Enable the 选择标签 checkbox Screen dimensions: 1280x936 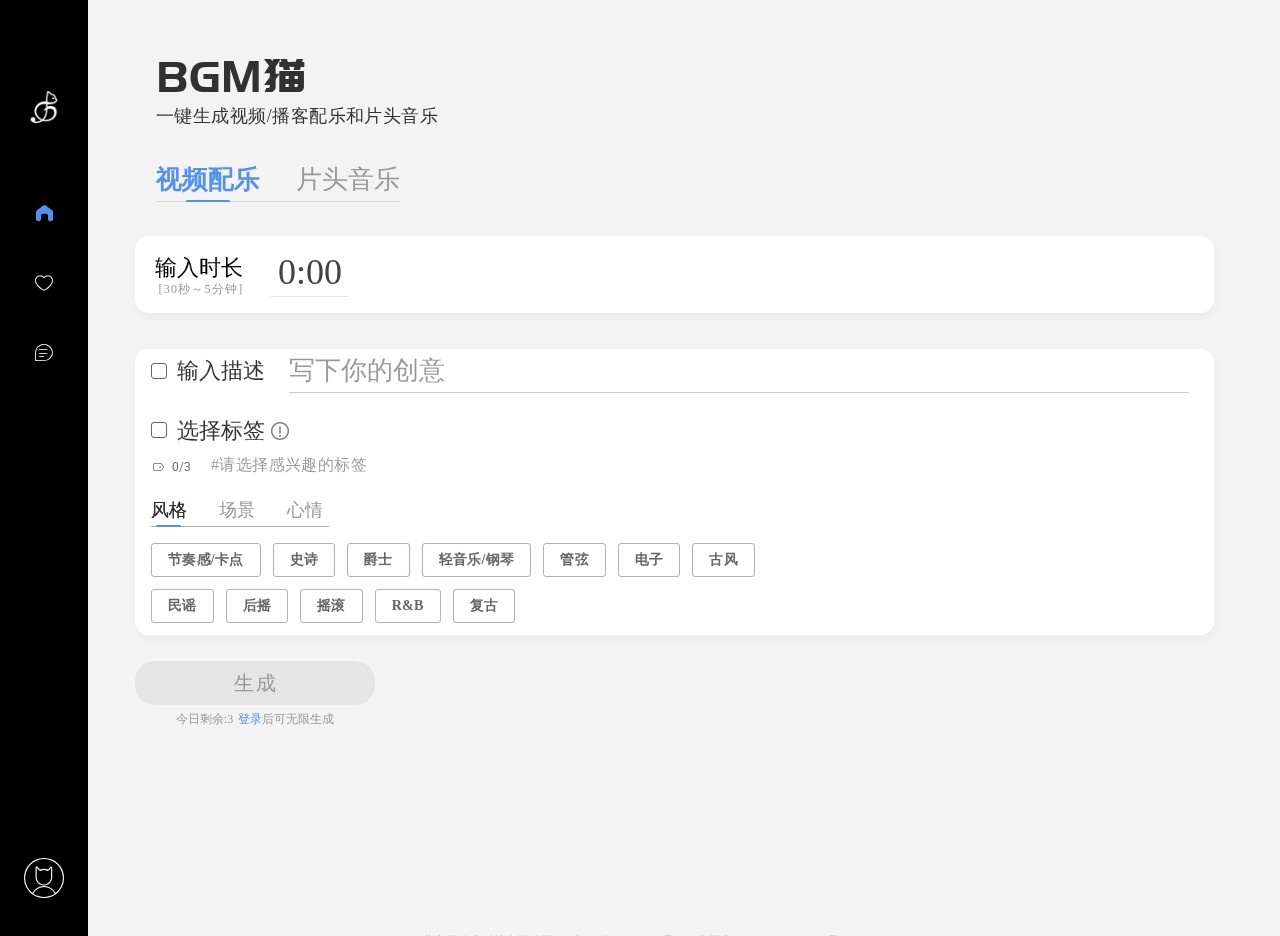pyautogui.click(x=159, y=430)
